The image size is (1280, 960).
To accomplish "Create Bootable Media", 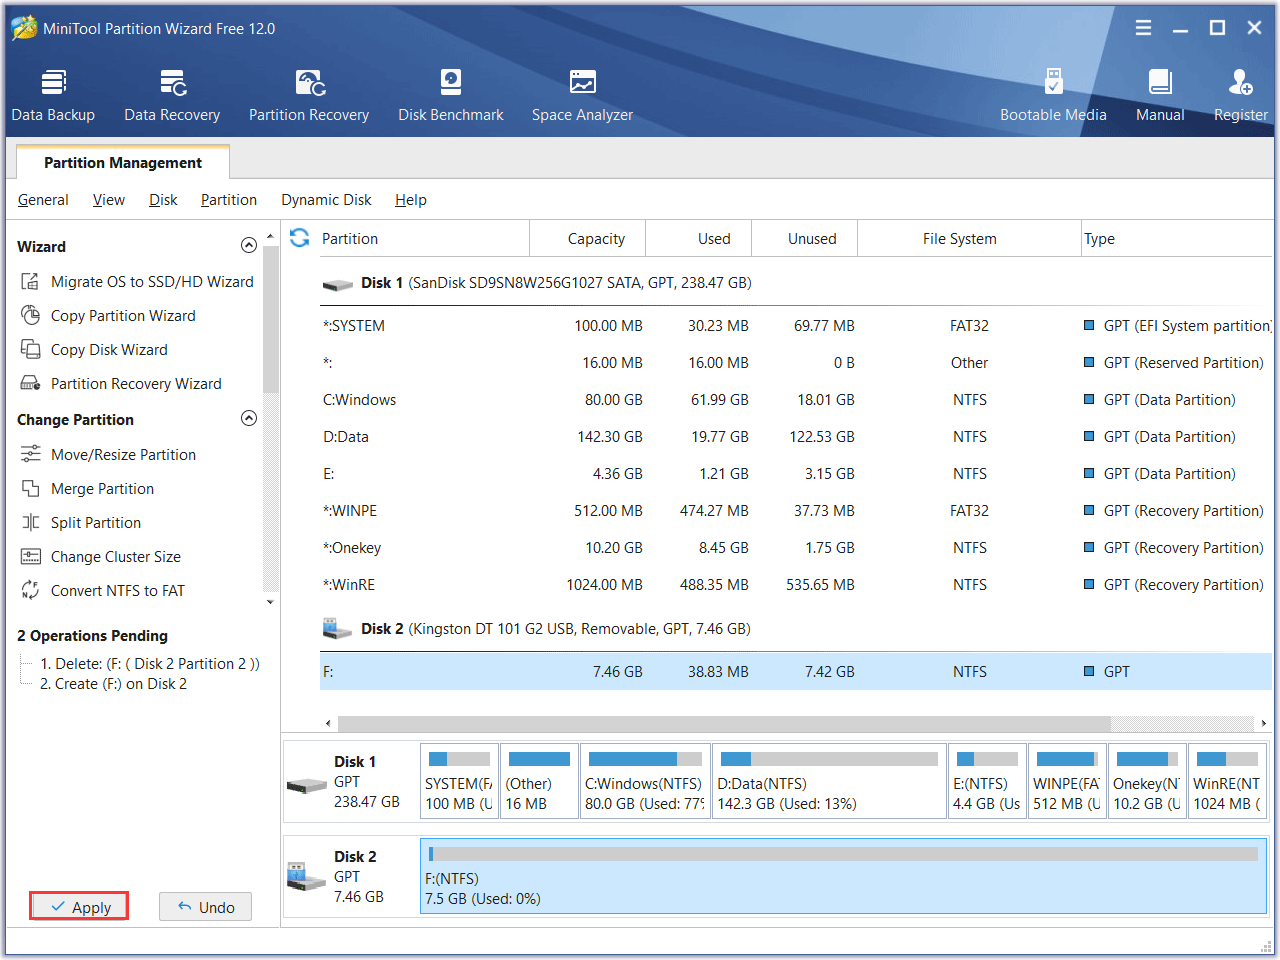I will click(x=1053, y=96).
